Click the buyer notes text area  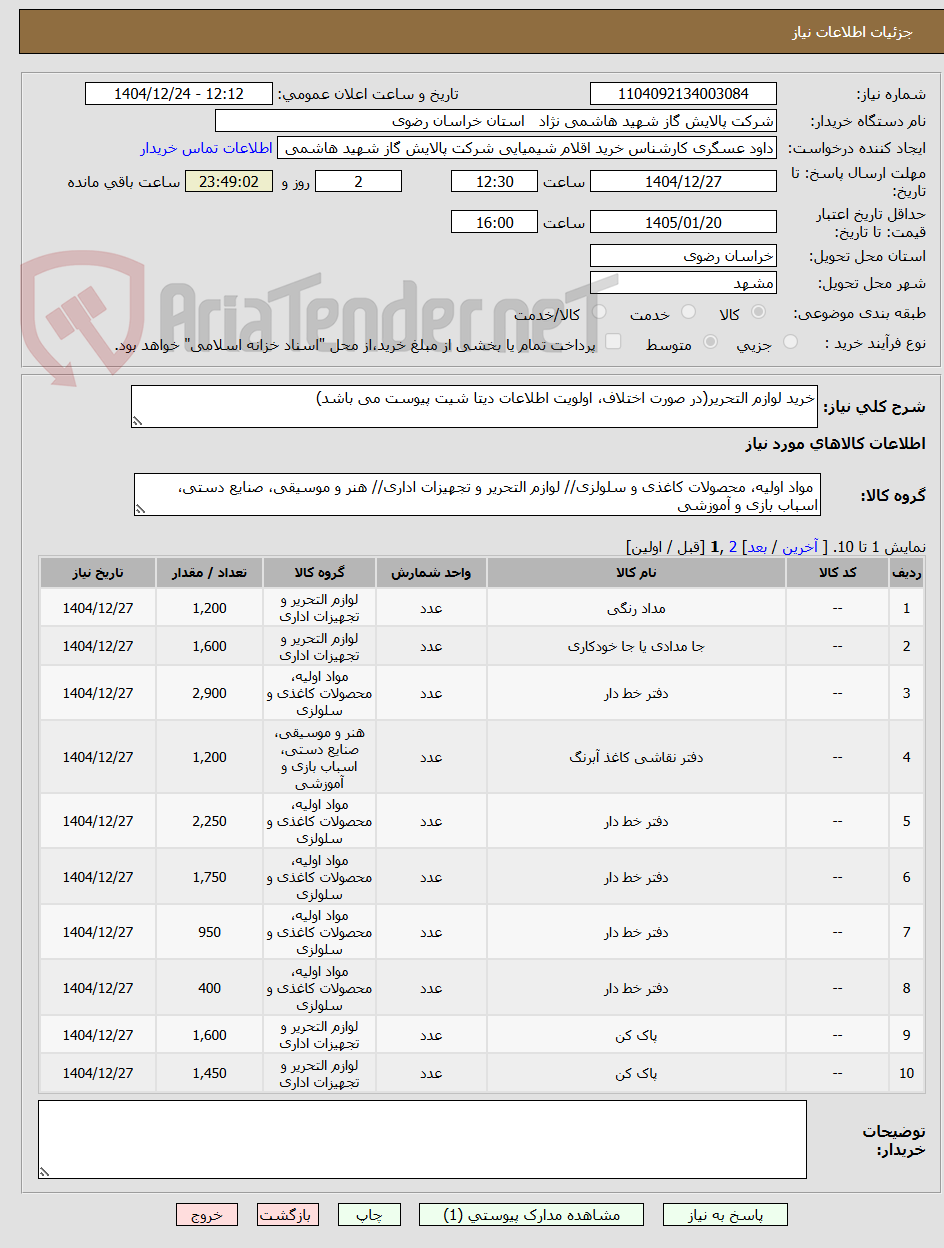click(422, 1140)
